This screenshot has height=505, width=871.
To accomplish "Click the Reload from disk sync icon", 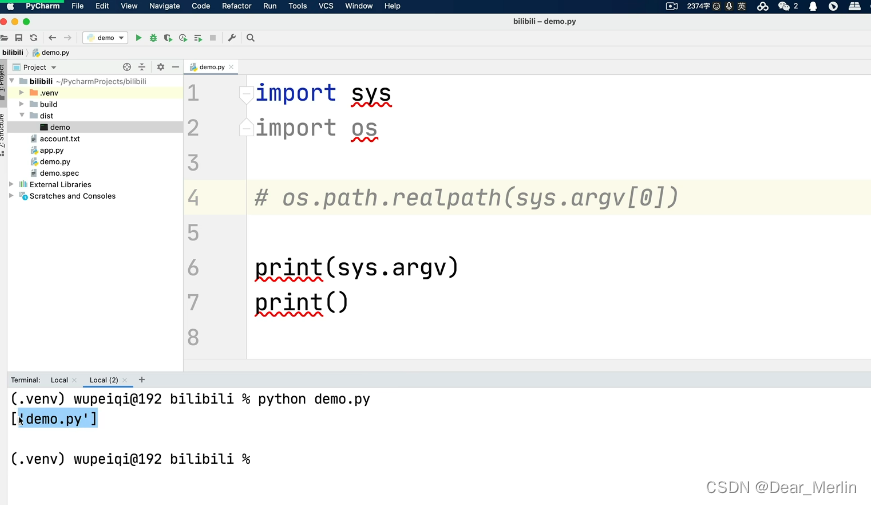I will click(34, 38).
